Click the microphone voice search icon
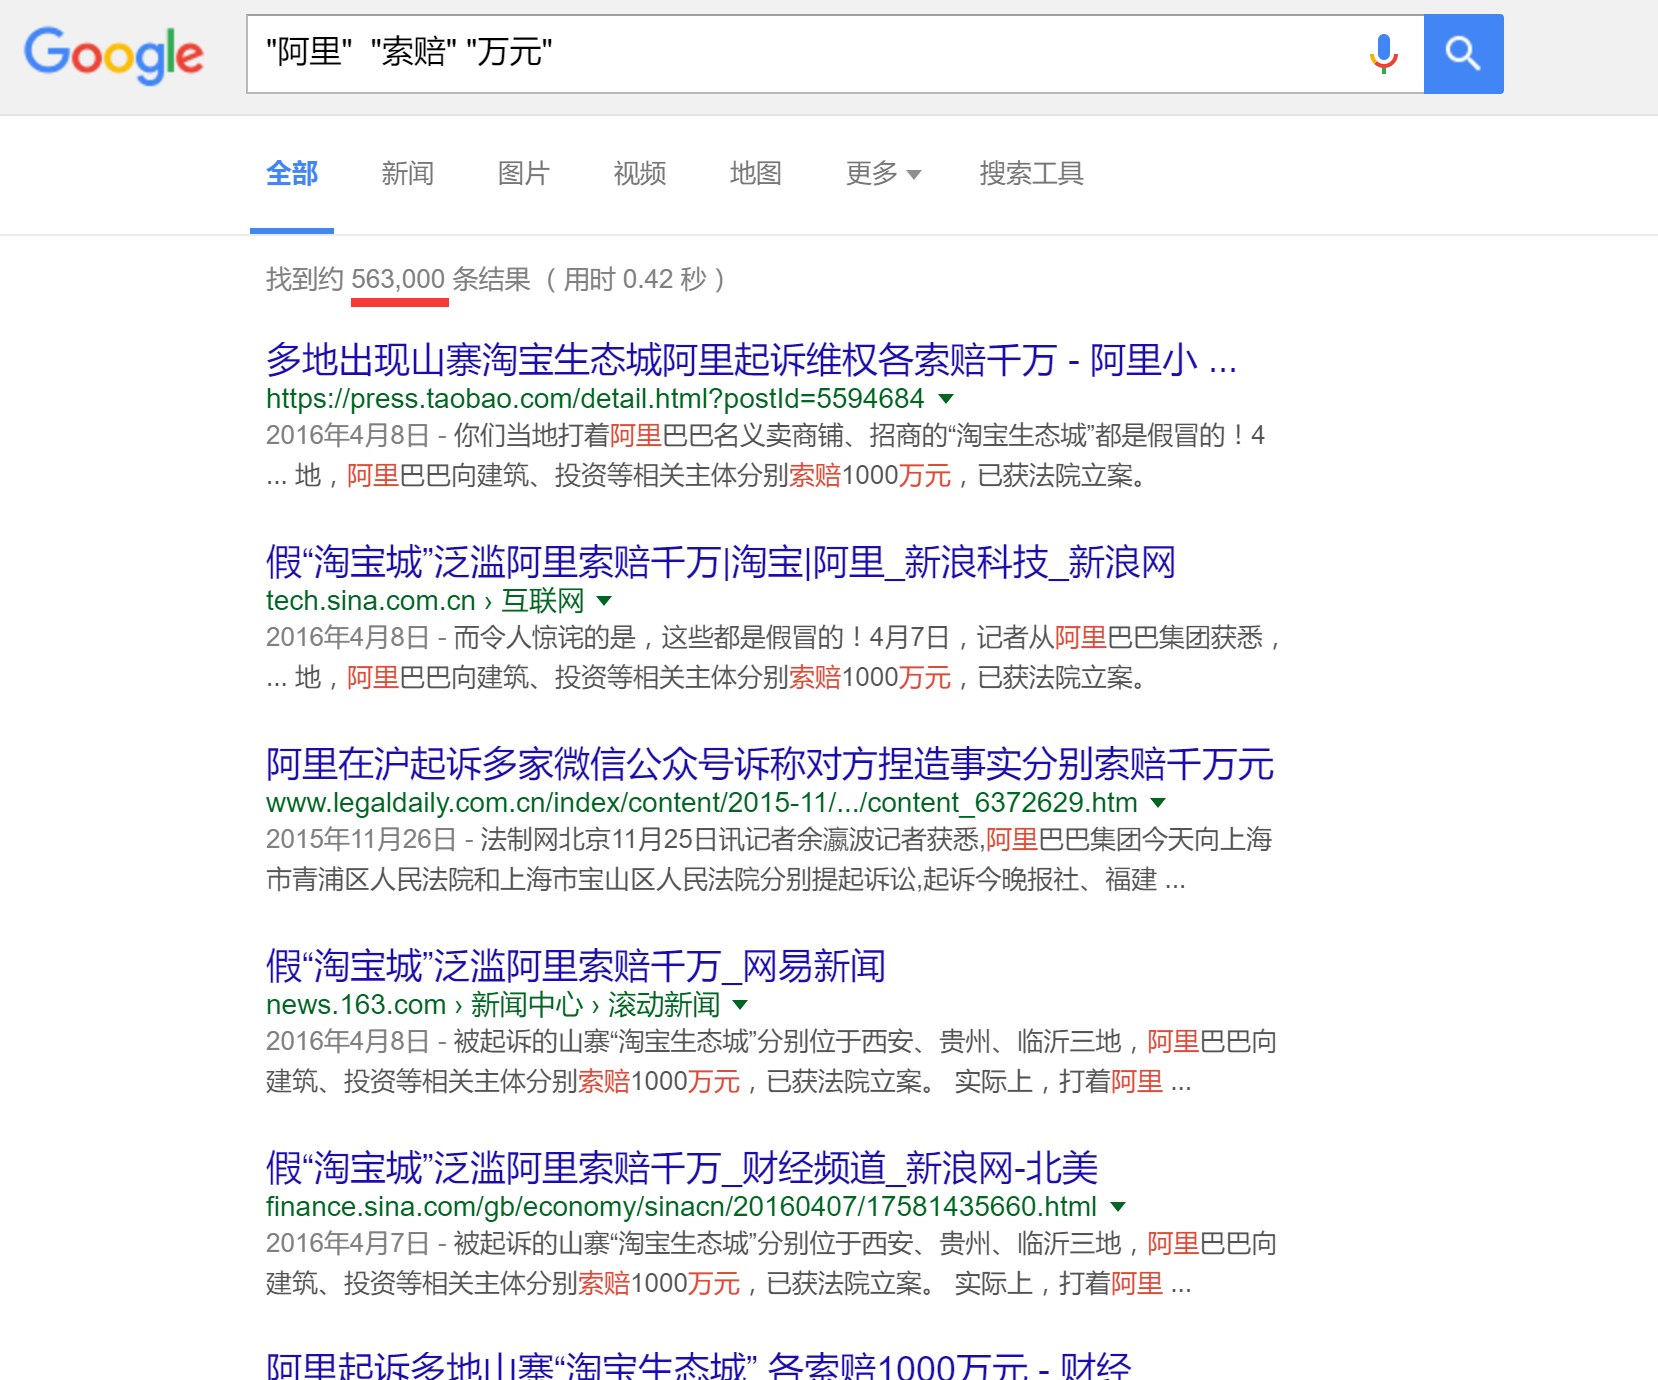The image size is (1658, 1380). coord(1383,54)
